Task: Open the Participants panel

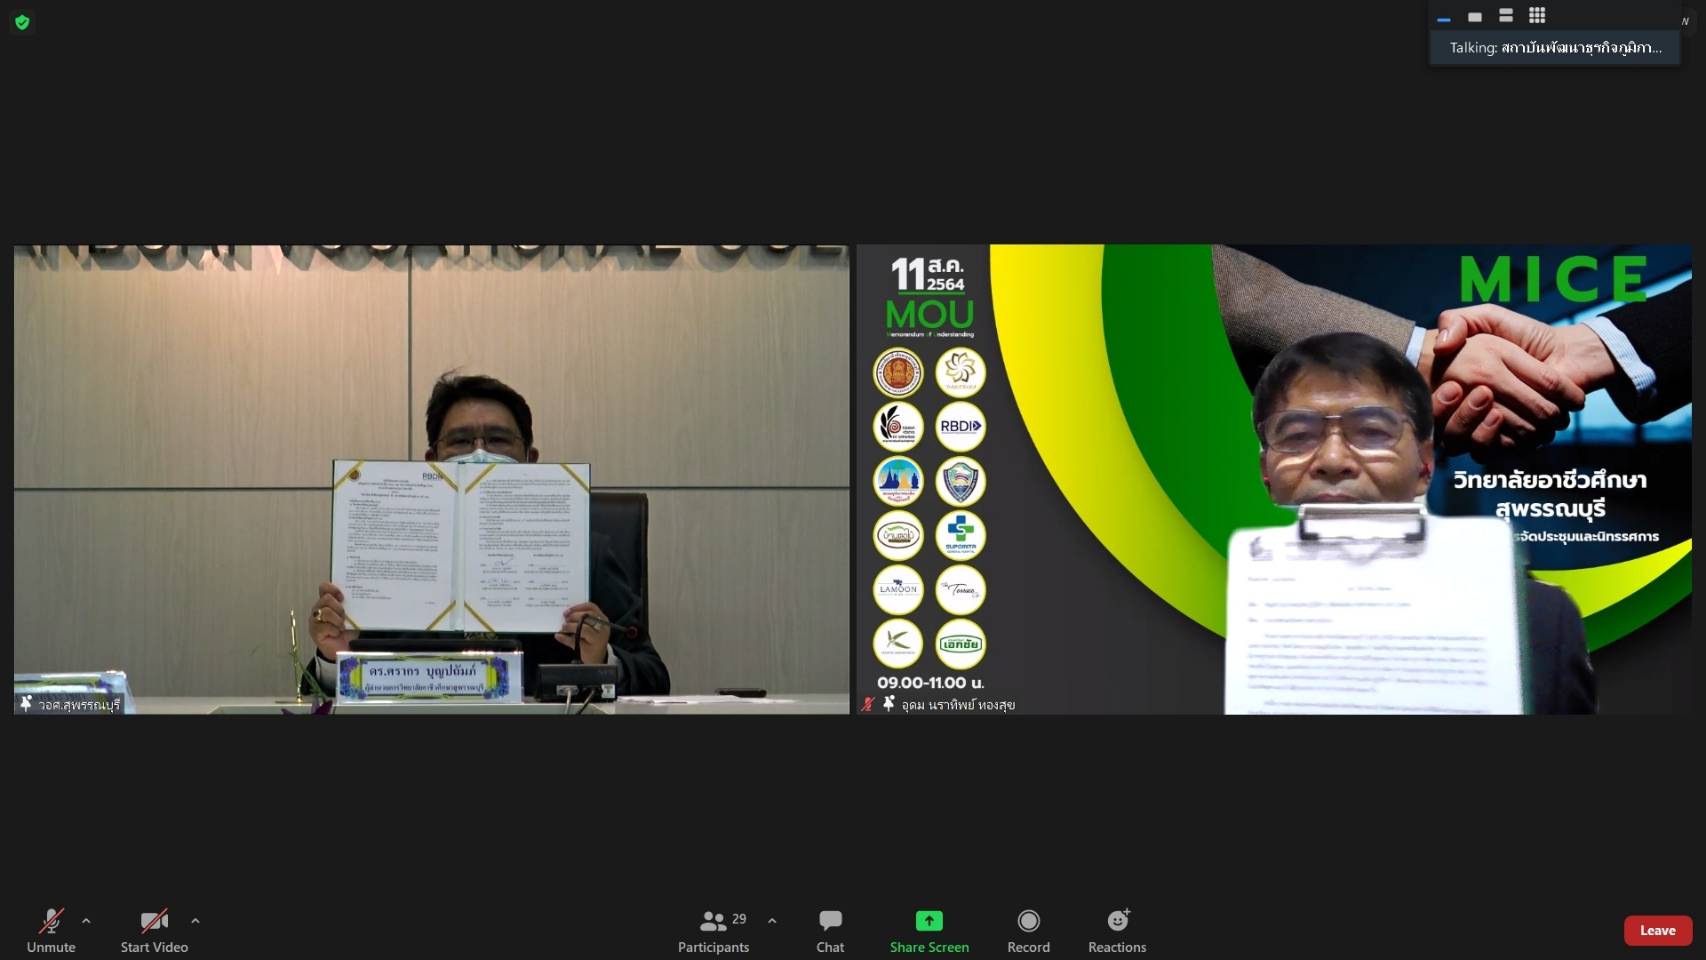Action: (x=713, y=930)
